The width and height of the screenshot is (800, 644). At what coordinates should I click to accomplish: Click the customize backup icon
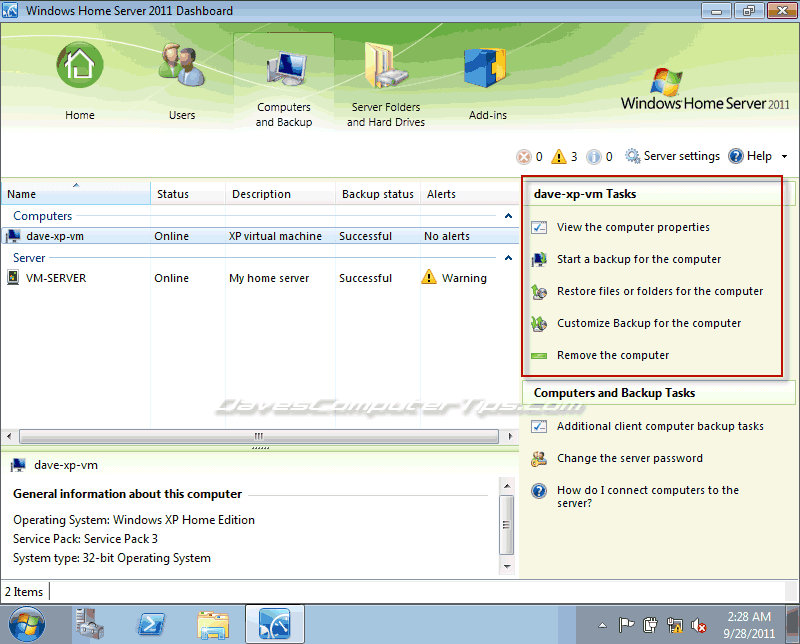coord(539,324)
